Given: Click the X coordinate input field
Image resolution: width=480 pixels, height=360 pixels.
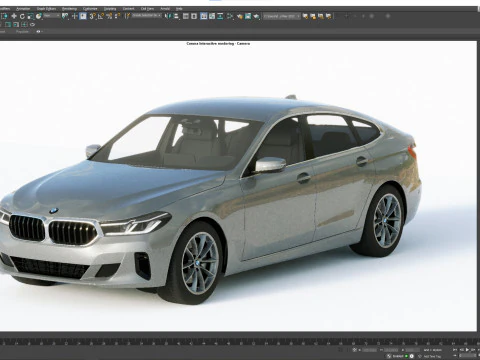Looking at the screenshot, I should pyautogui.click(x=370, y=350).
